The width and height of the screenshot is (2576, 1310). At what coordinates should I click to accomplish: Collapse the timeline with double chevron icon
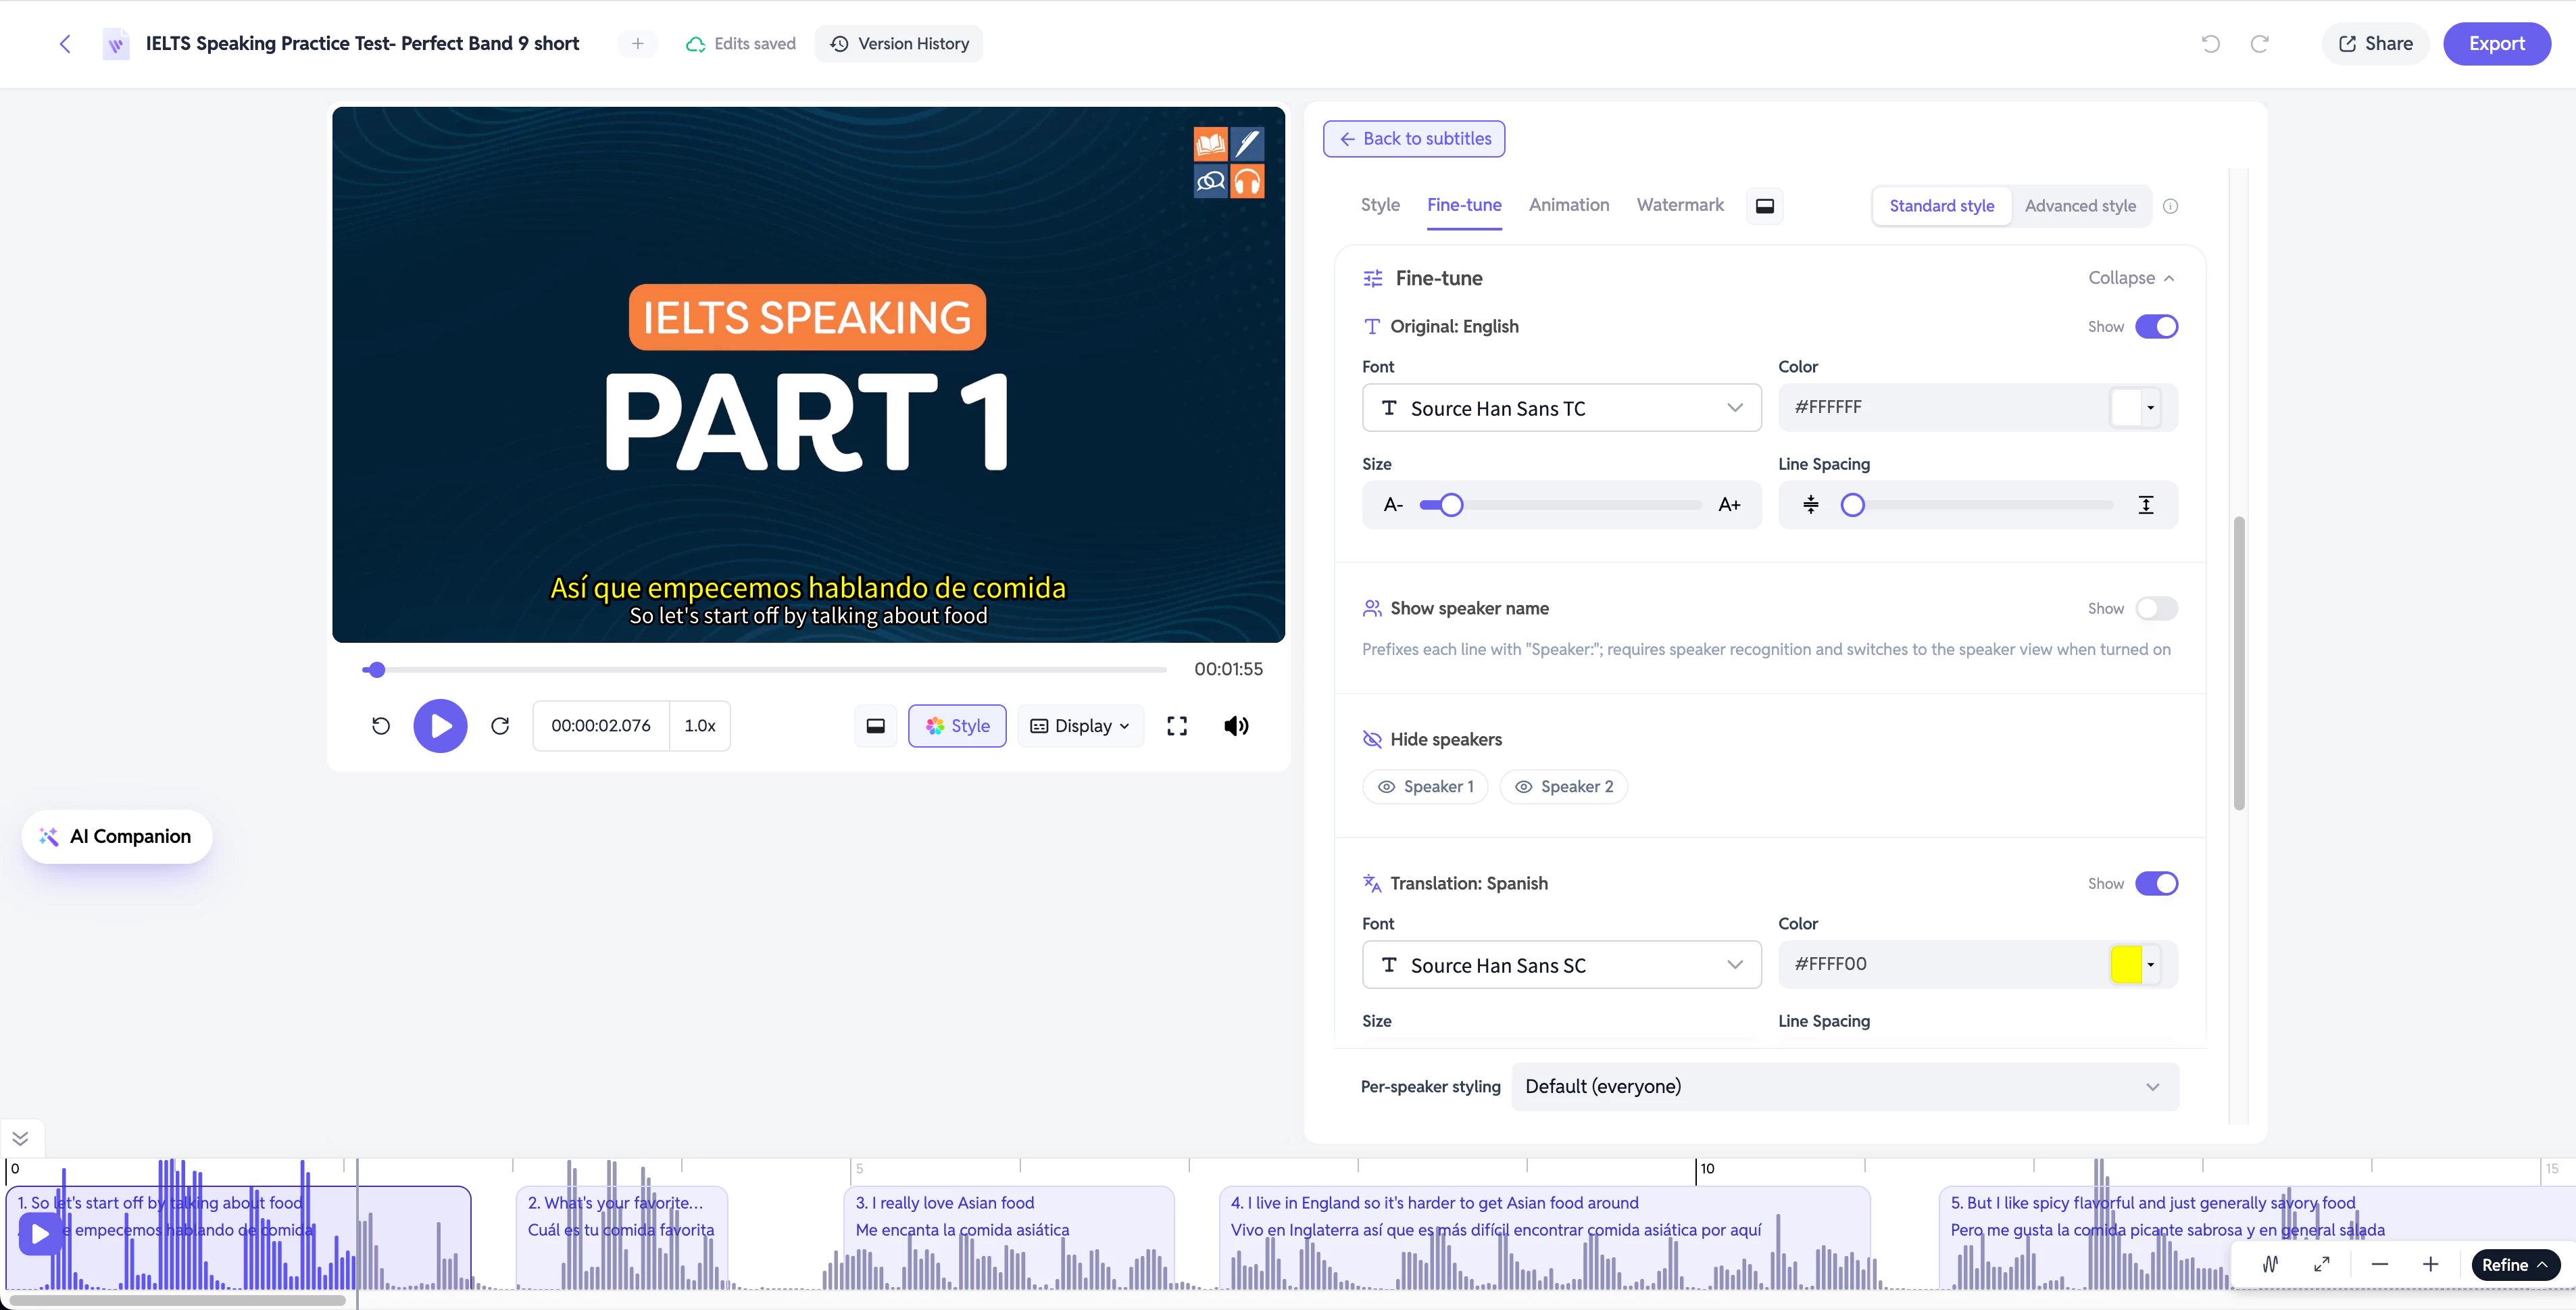pos(20,1138)
